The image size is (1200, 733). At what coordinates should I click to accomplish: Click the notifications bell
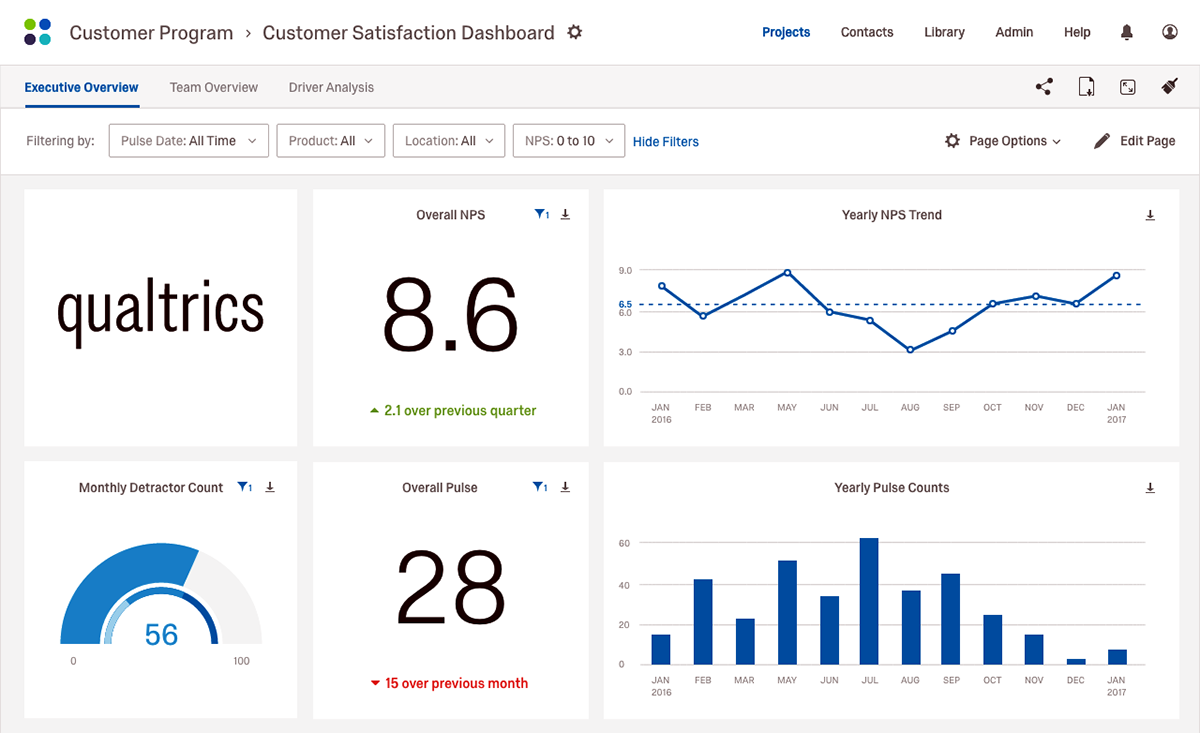(1126, 31)
